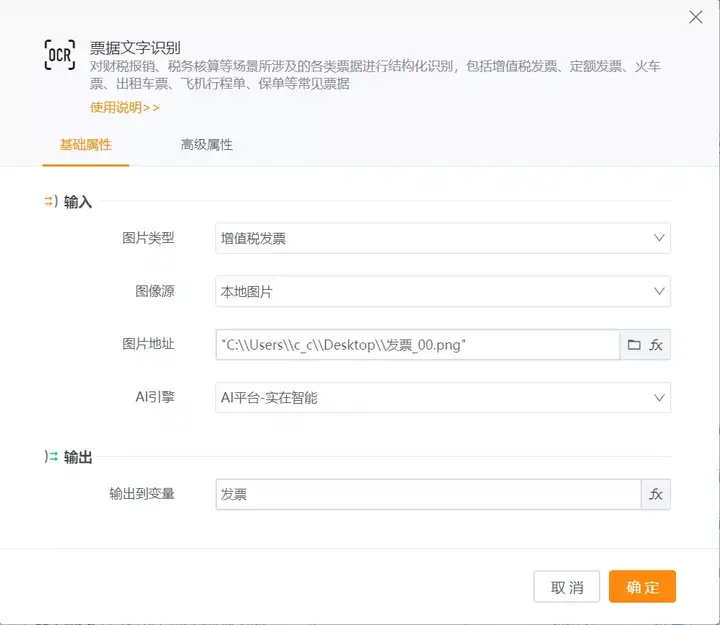Viewport: 720px width, 625px height.
Task: Click the OCR logo icon
Action: pyautogui.click(x=60, y=55)
